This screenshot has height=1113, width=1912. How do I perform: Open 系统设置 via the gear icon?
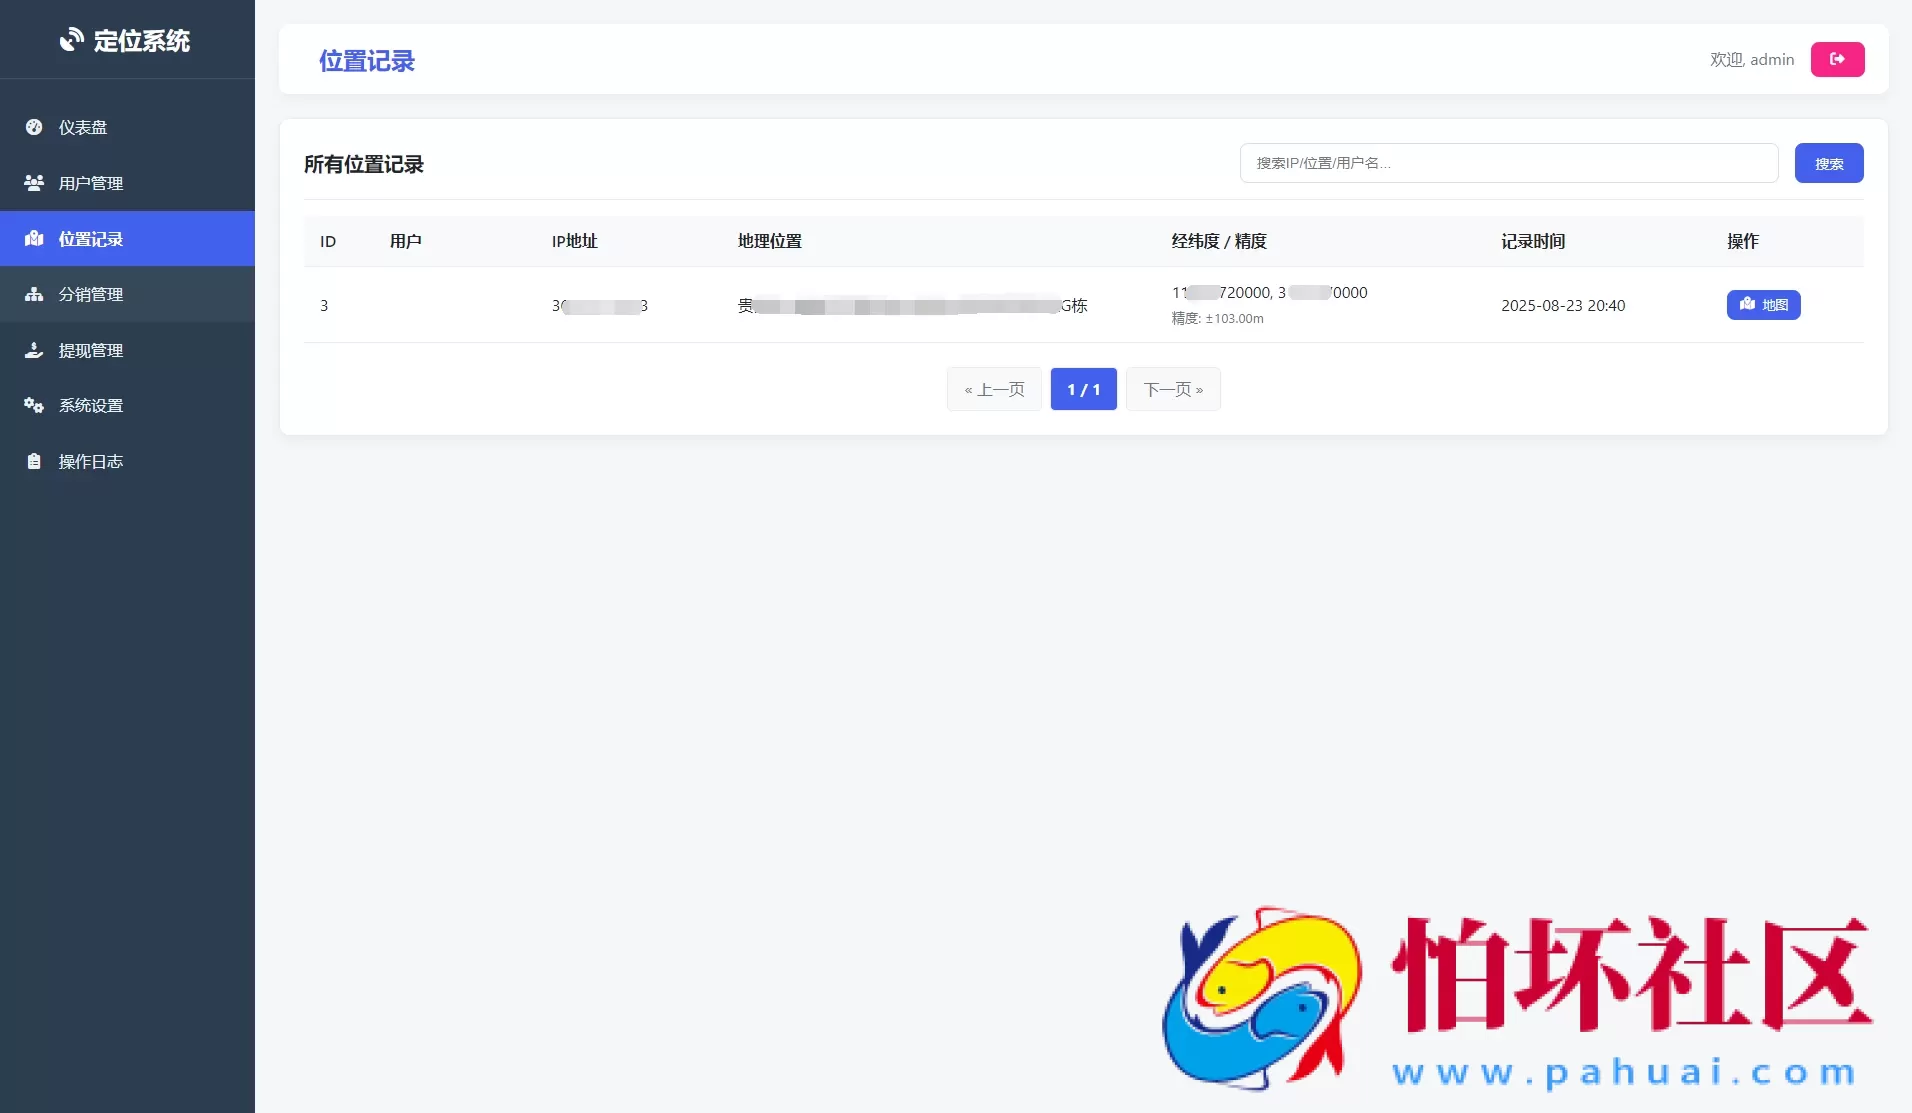click(x=33, y=405)
